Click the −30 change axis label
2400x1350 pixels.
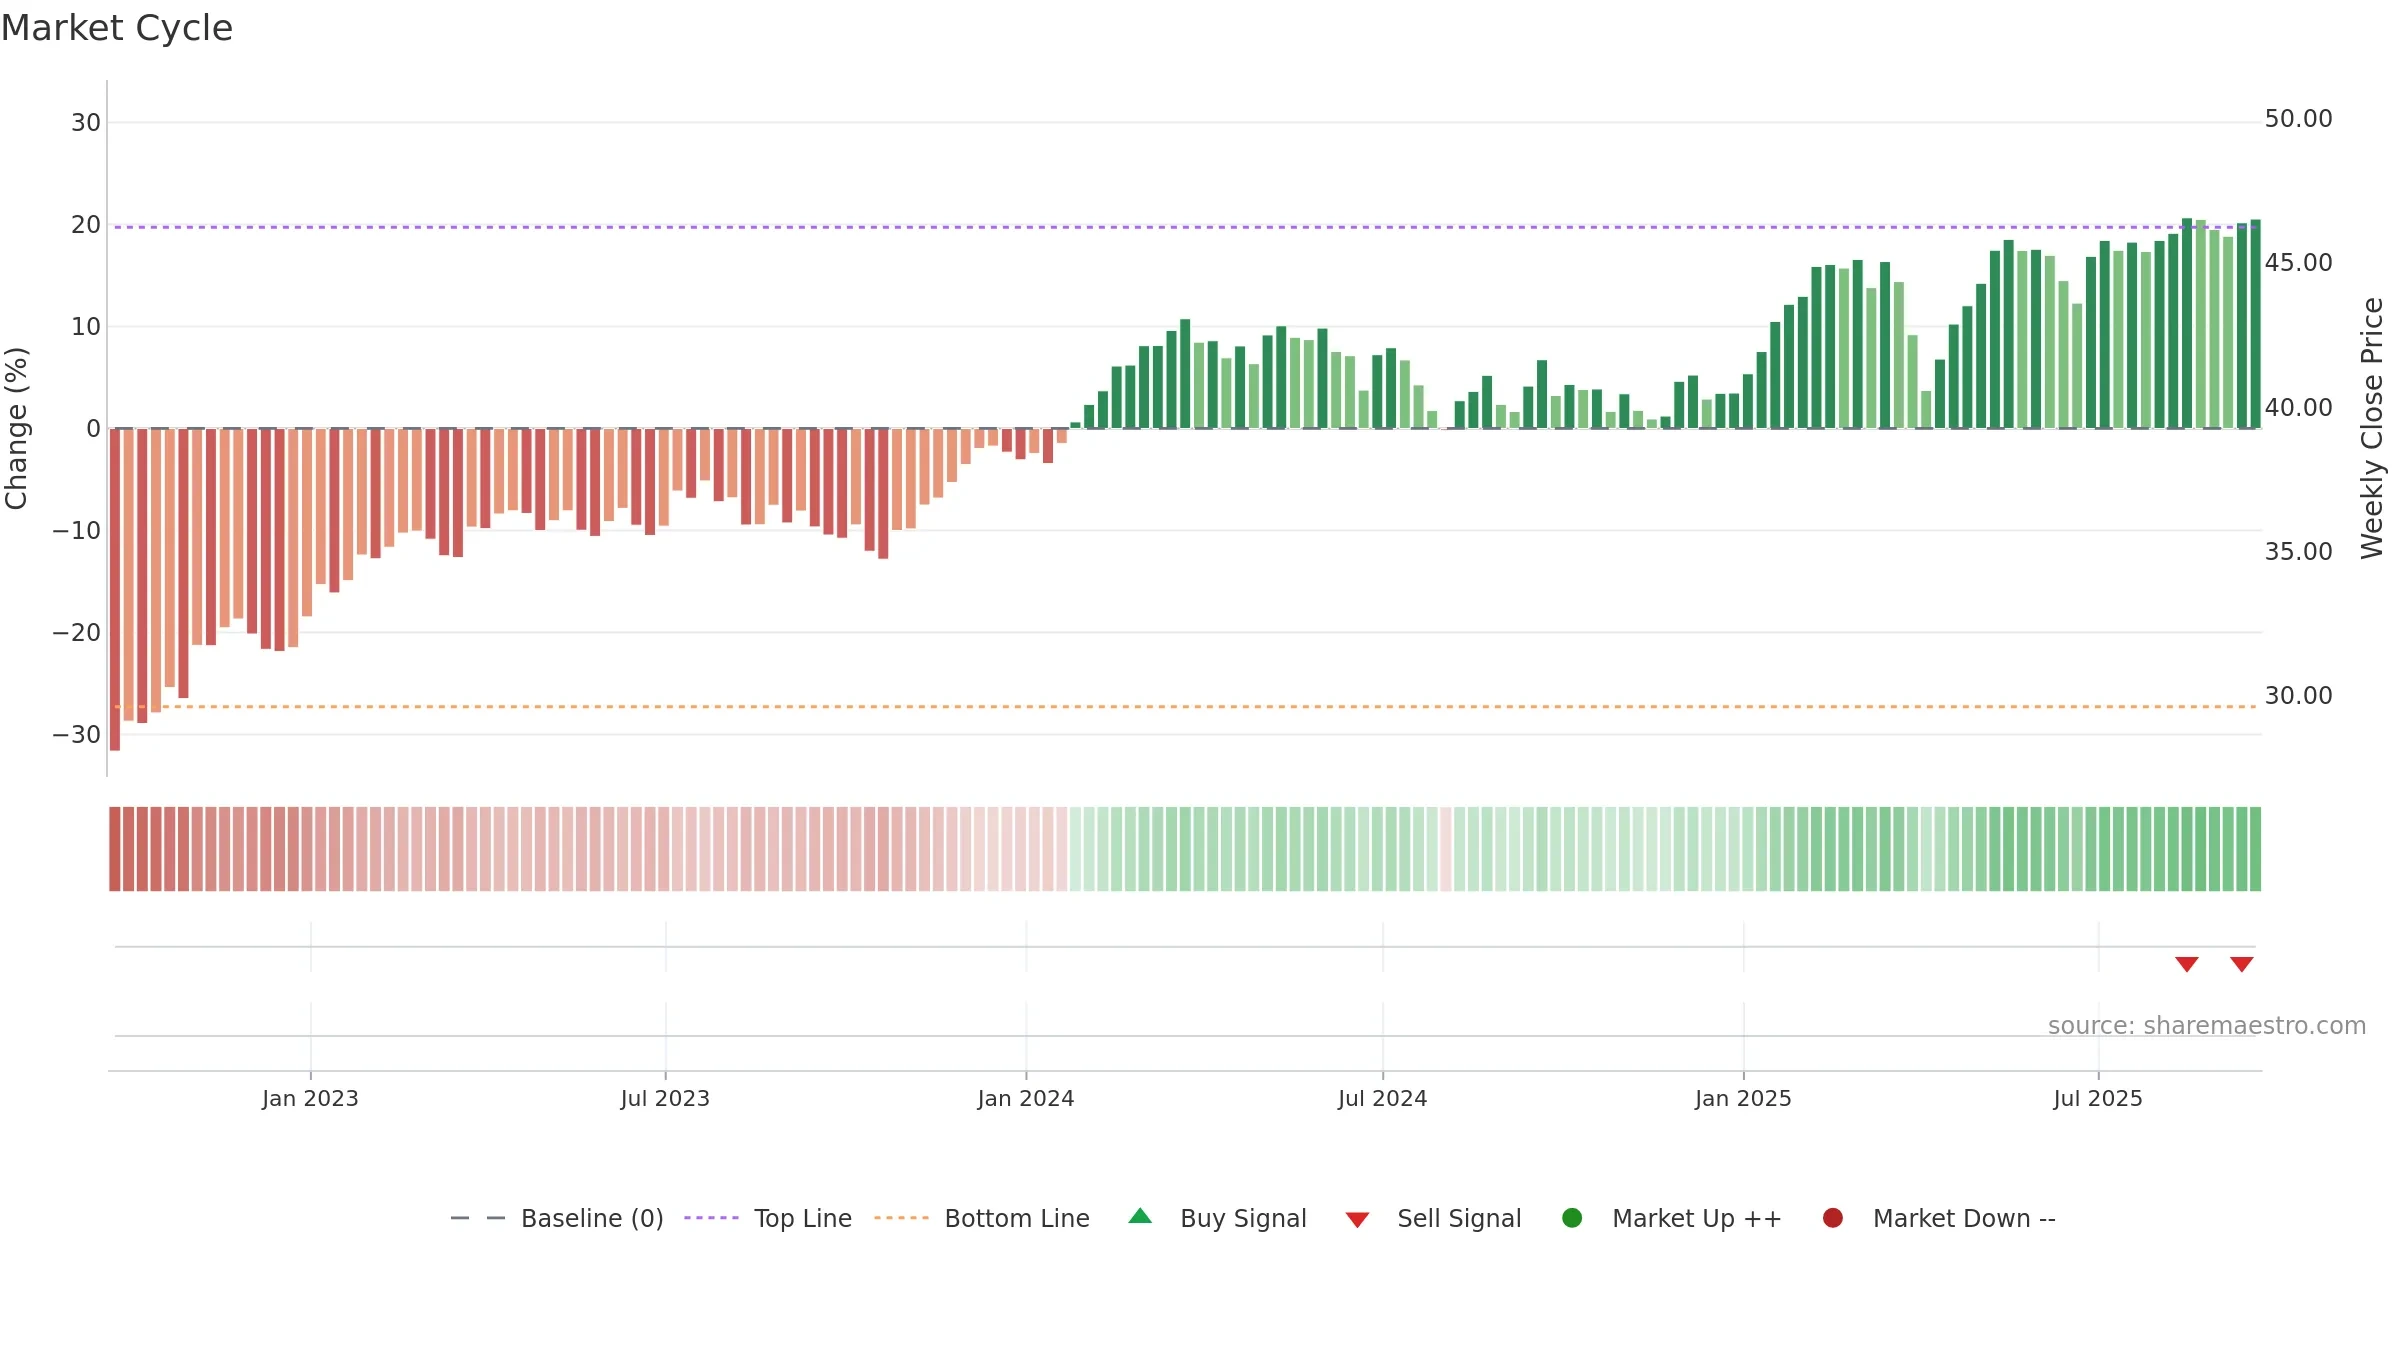click(x=77, y=735)
